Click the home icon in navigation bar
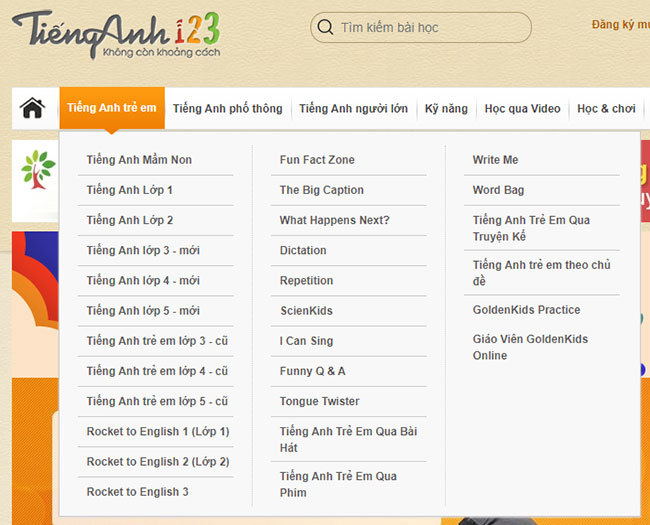 pos(32,108)
